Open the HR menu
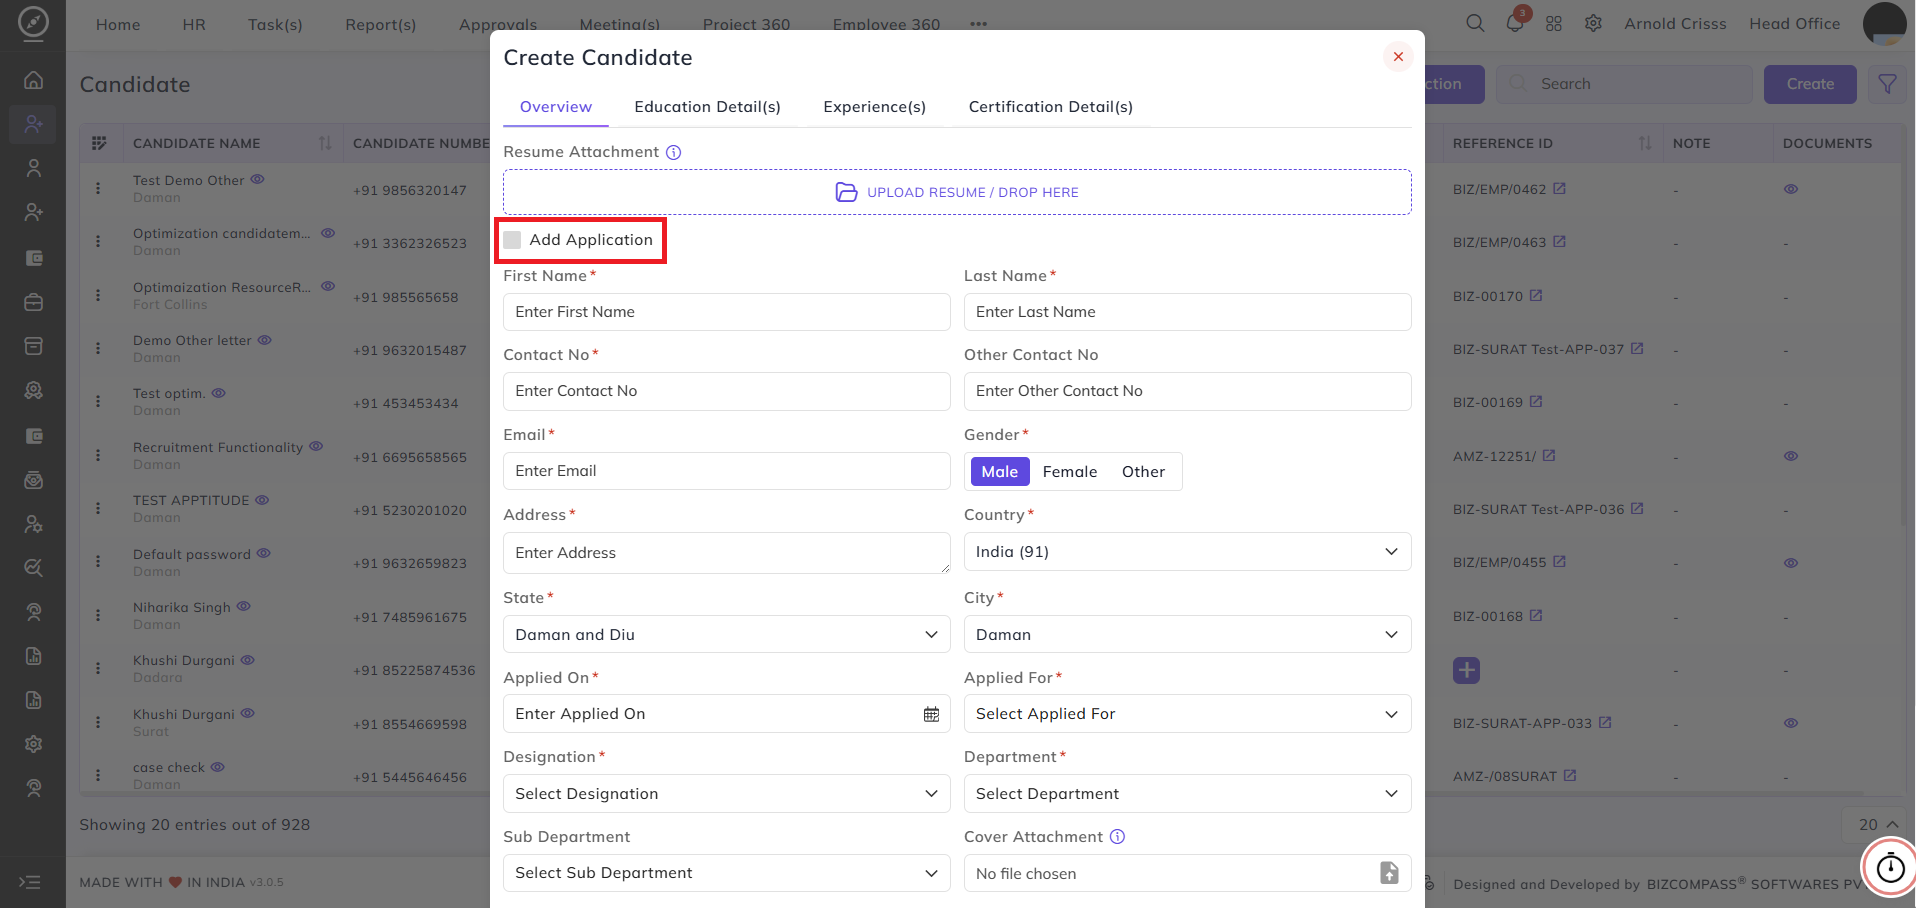The height and width of the screenshot is (908, 1916). 194,24
